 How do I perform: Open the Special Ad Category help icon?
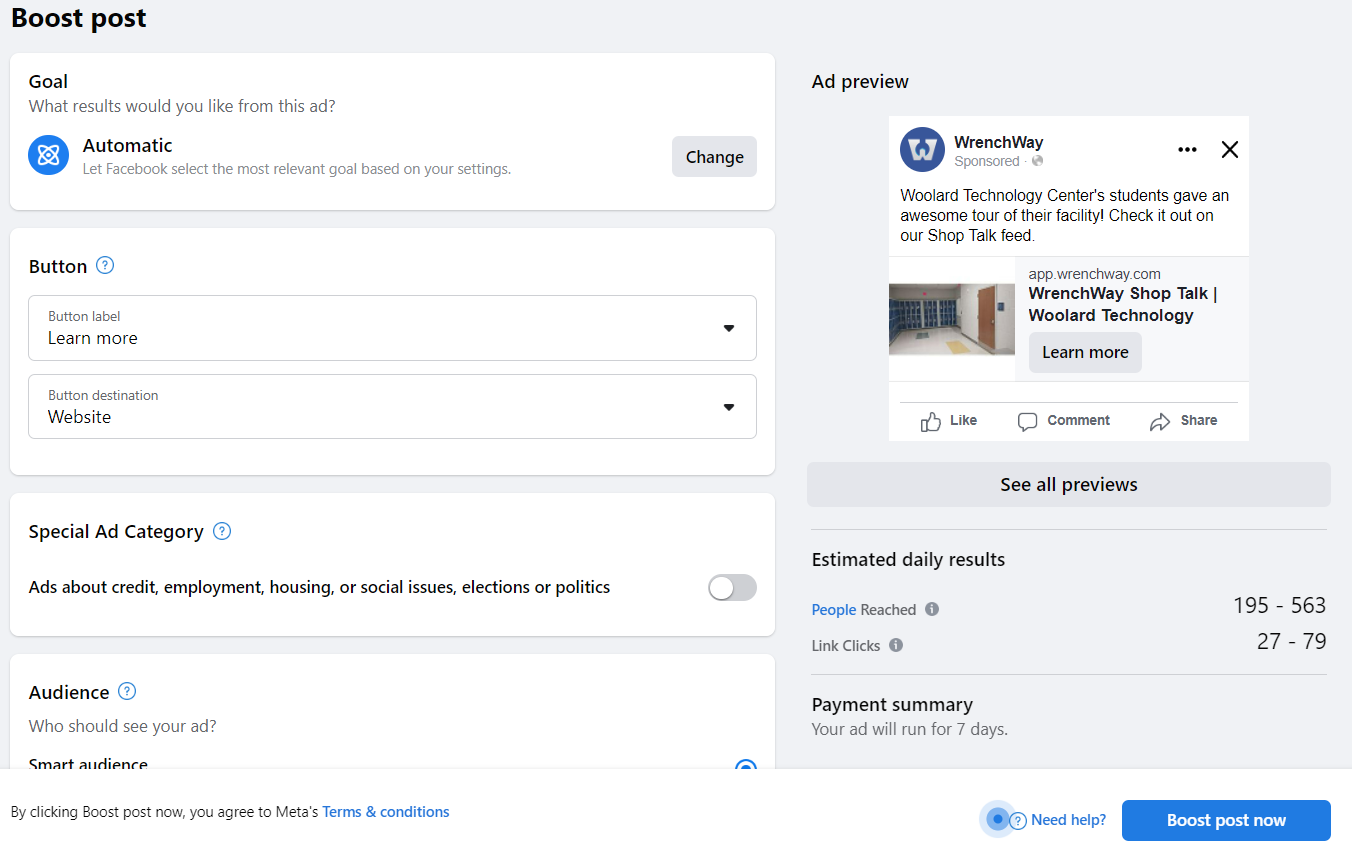[222, 531]
